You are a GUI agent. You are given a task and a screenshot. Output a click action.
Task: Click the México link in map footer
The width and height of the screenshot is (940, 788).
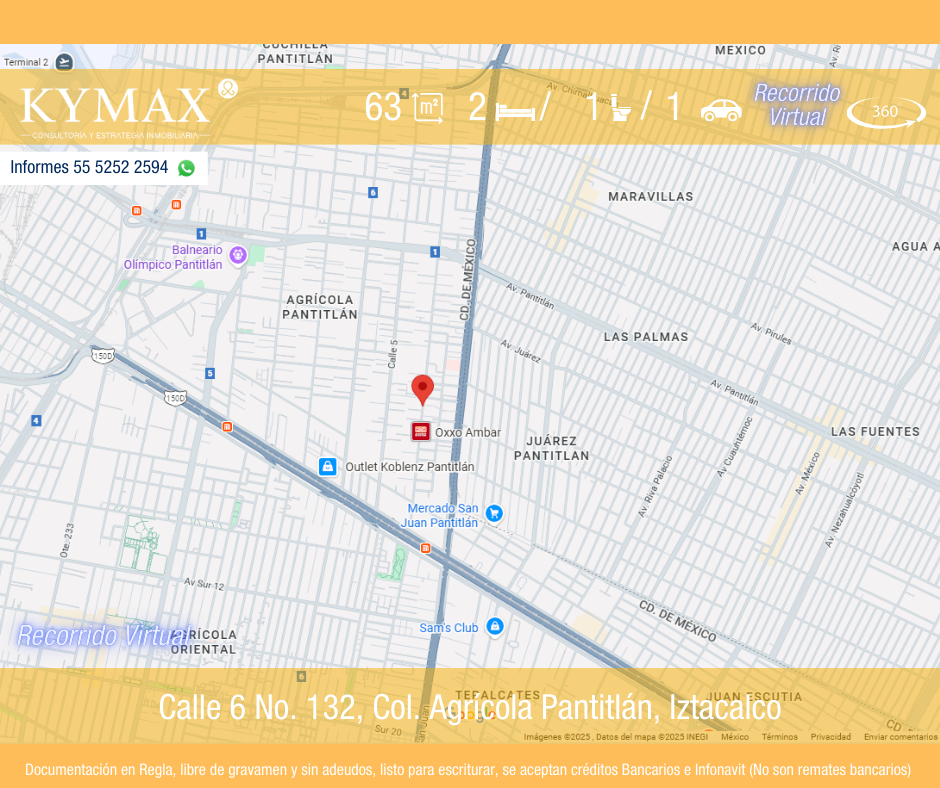click(x=734, y=736)
